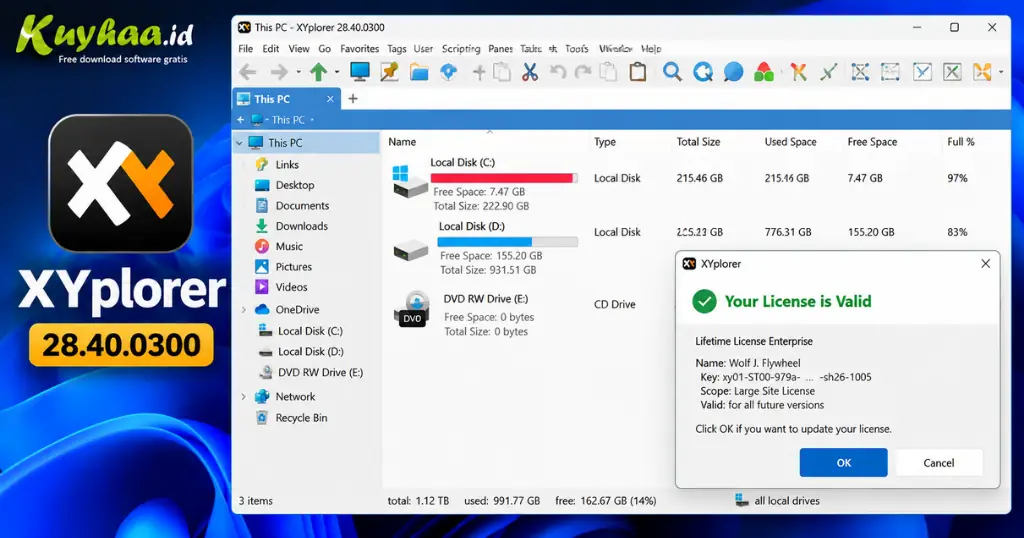Screen dimensions: 1024x538
Task: Click the Local Disk (D:) drive icon in list
Action: (x=411, y=250)
